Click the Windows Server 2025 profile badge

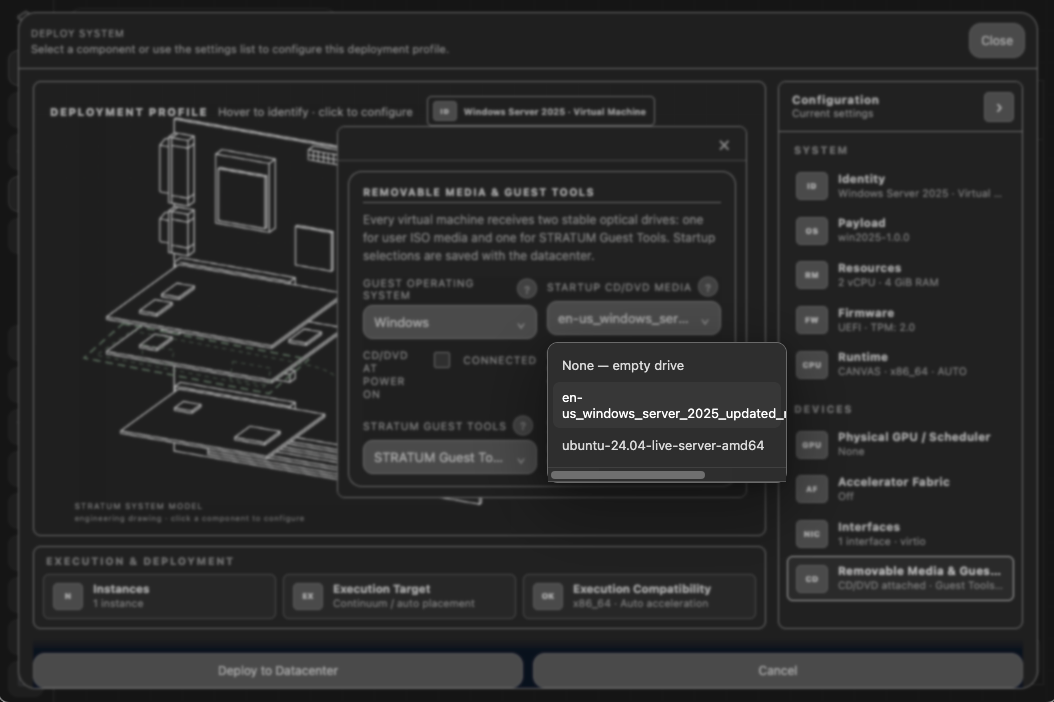coord(540,112)
